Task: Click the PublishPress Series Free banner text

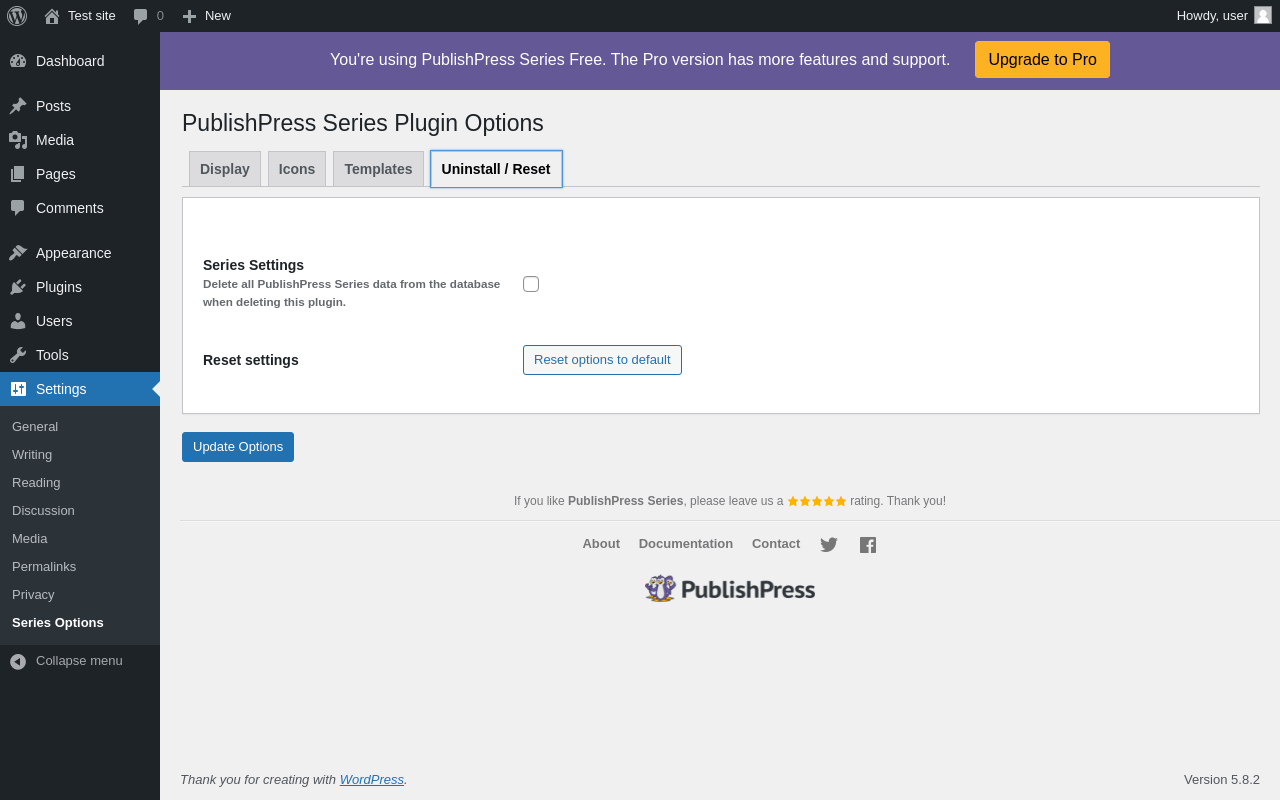Action: tap(640, 60)
